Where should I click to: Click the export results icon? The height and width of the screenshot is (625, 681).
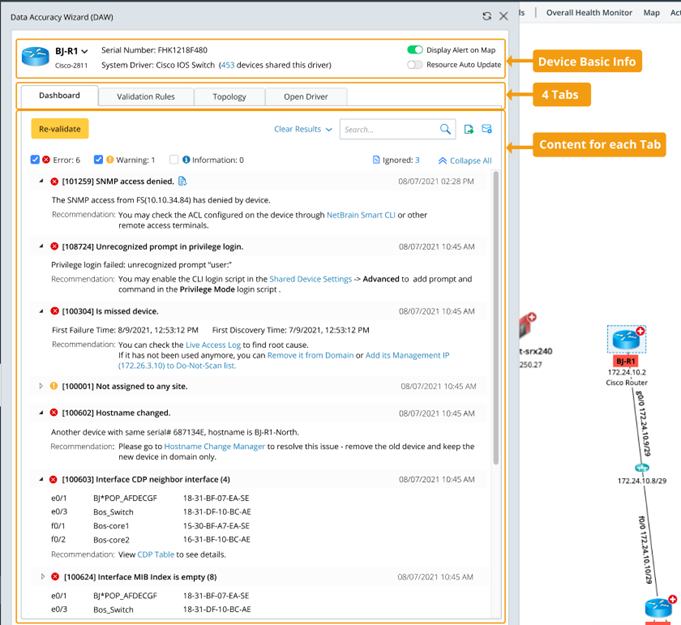click(x=469, y=129)
